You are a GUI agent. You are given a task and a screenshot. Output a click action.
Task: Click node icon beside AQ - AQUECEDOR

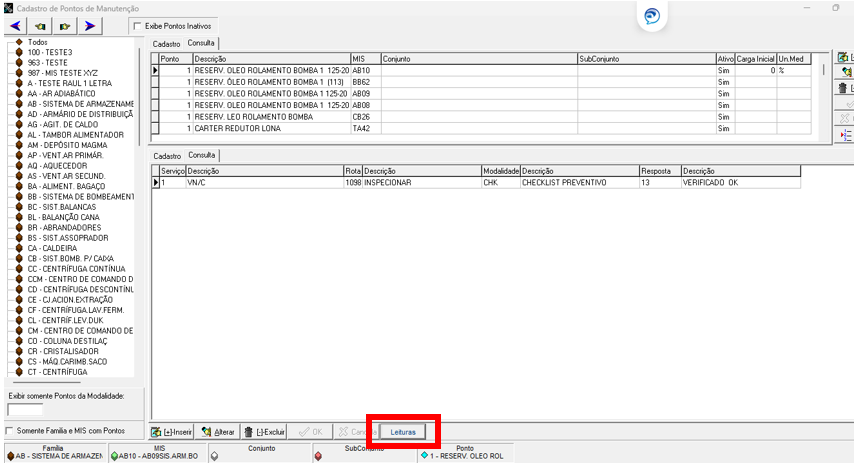click(19, 166)
